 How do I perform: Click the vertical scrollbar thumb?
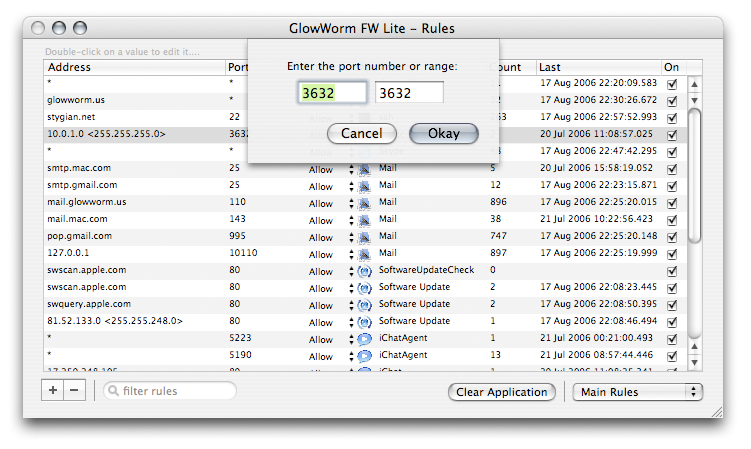click(x=694, y=176)
